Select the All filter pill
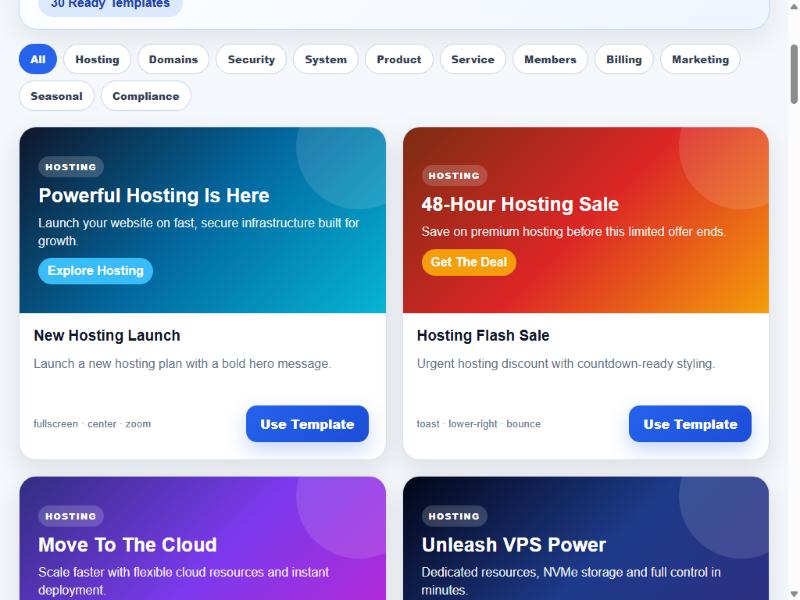The height and width of the screenshot is (600, 800). (x=38, y=59)
